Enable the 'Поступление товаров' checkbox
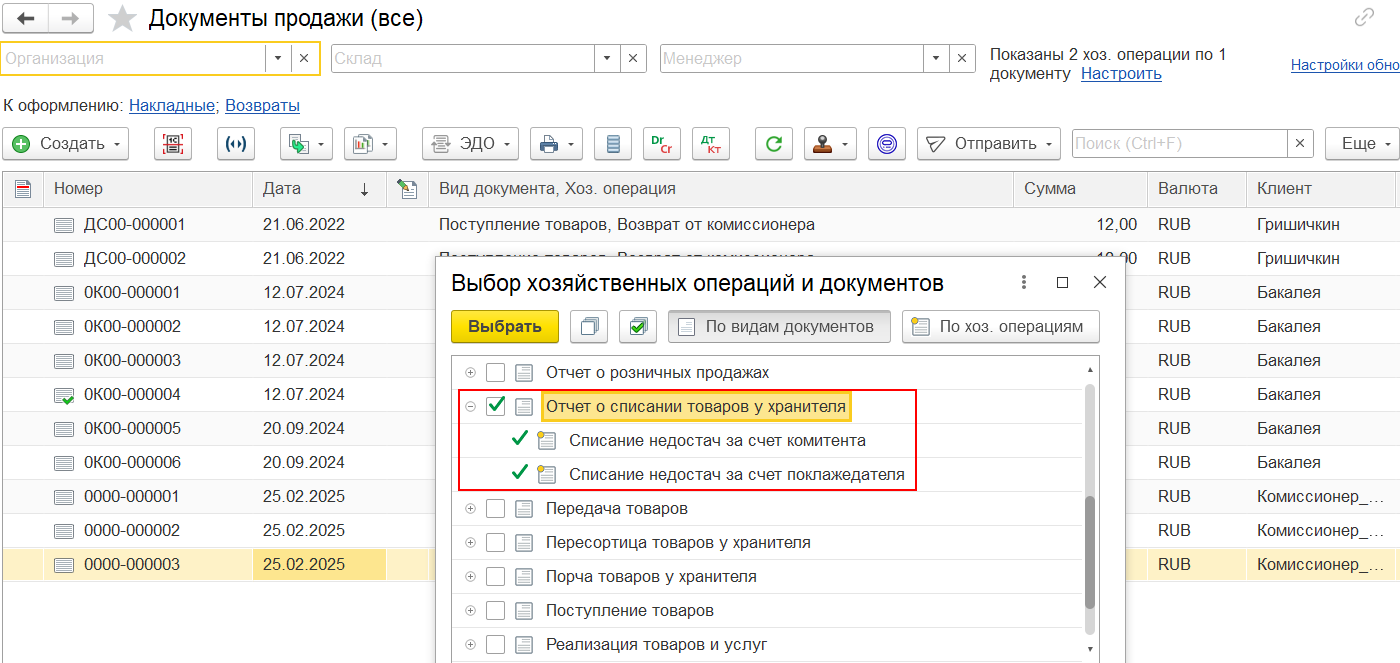This screenshot has height=663, width=1400. click(x=495, y=611)
